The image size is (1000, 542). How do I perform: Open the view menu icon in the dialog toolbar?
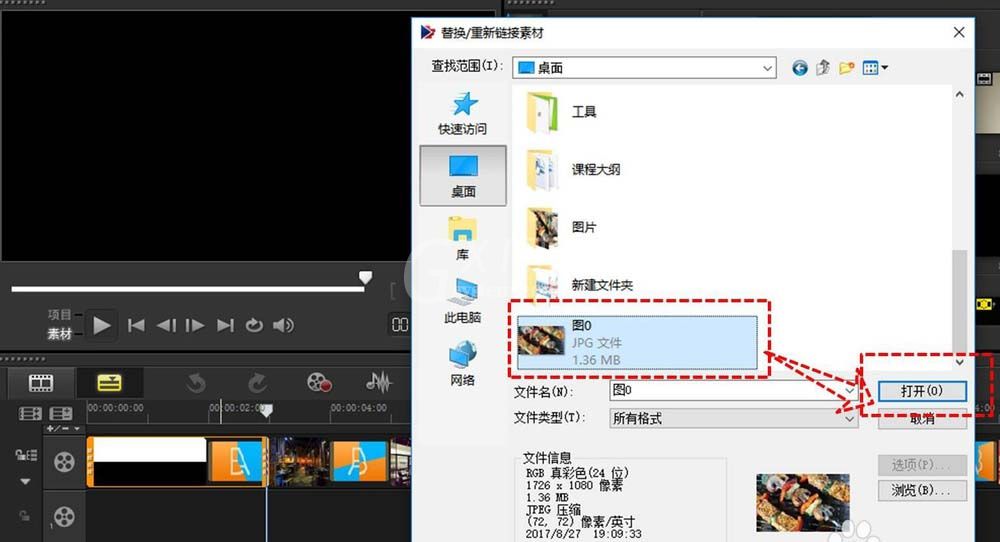point(875,68)
